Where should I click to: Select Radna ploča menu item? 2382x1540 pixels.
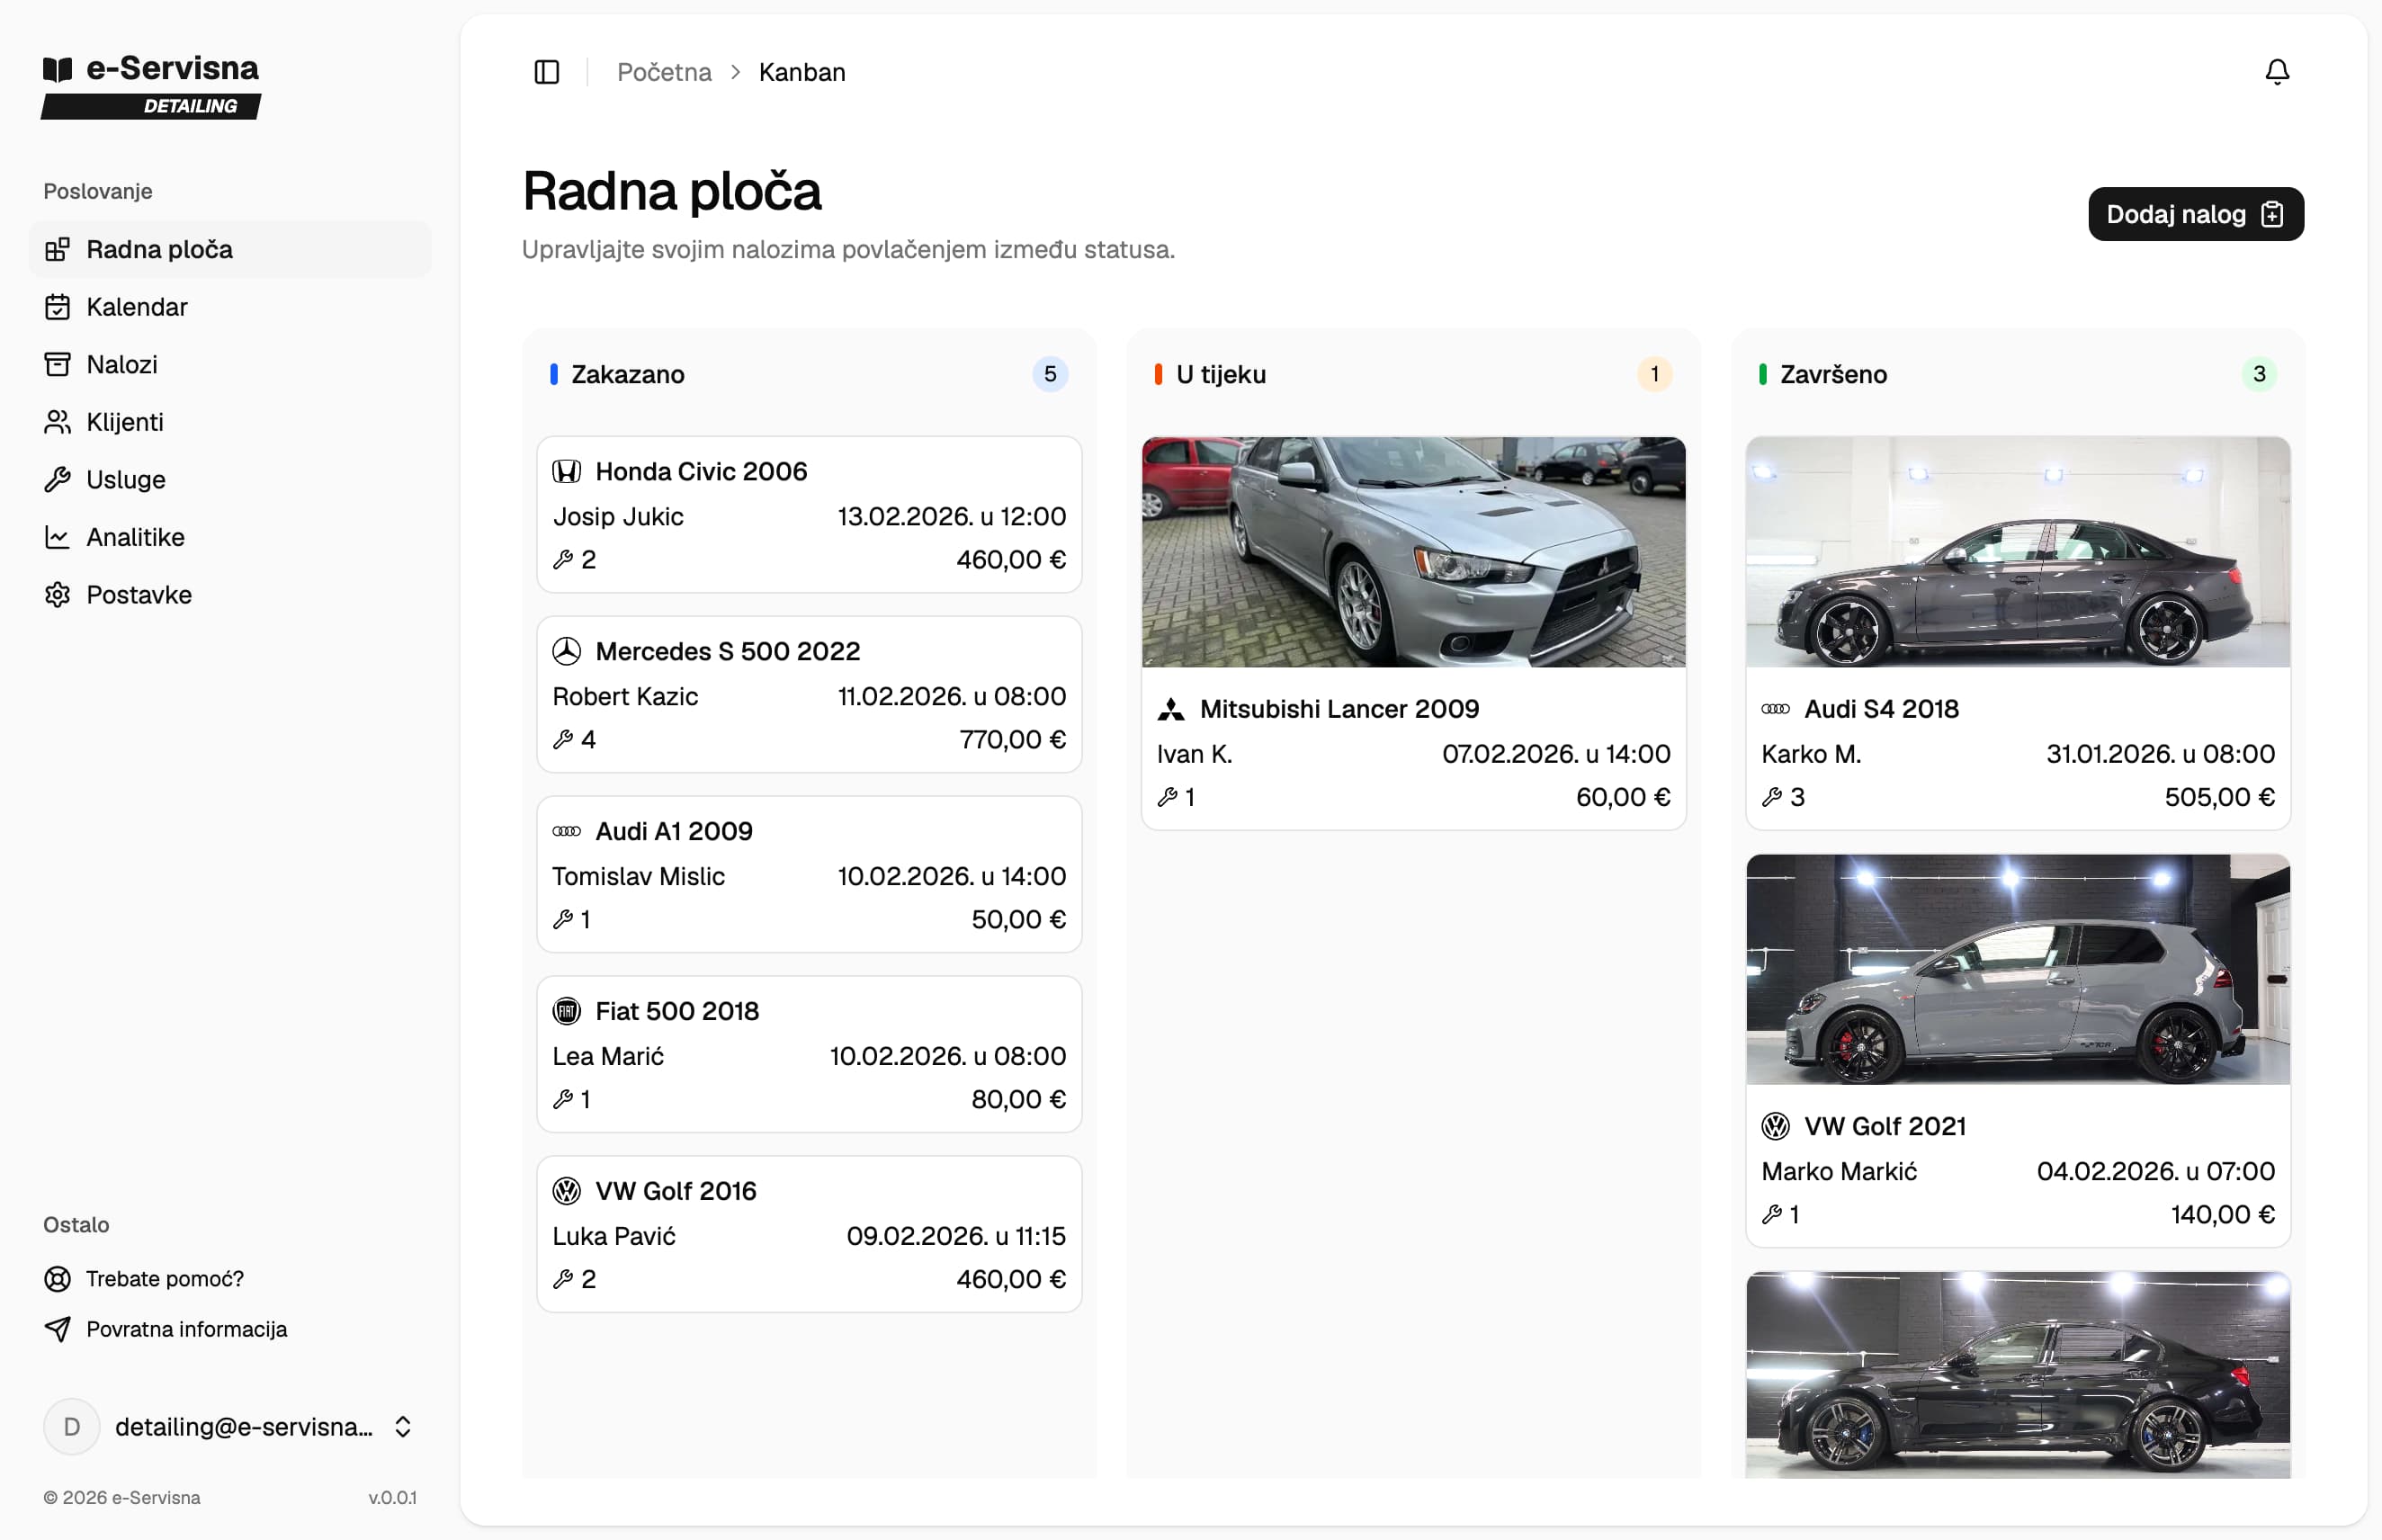159,249
